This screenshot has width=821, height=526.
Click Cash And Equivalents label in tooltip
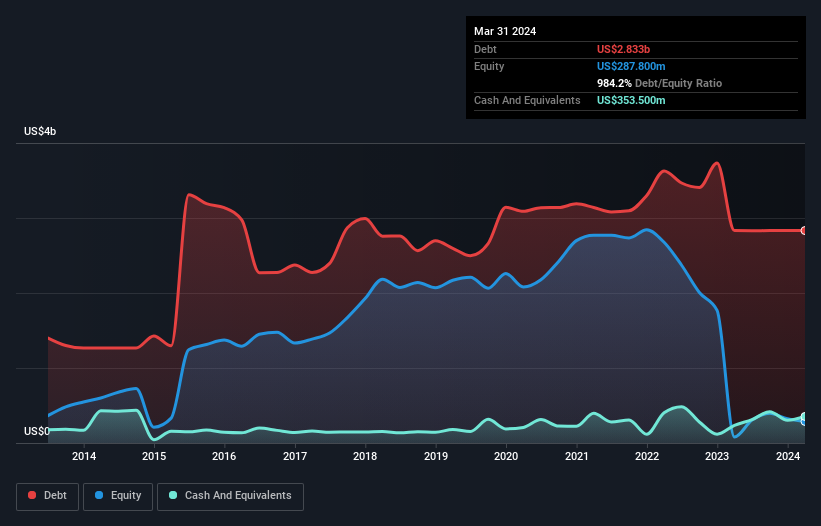point(527,100)
